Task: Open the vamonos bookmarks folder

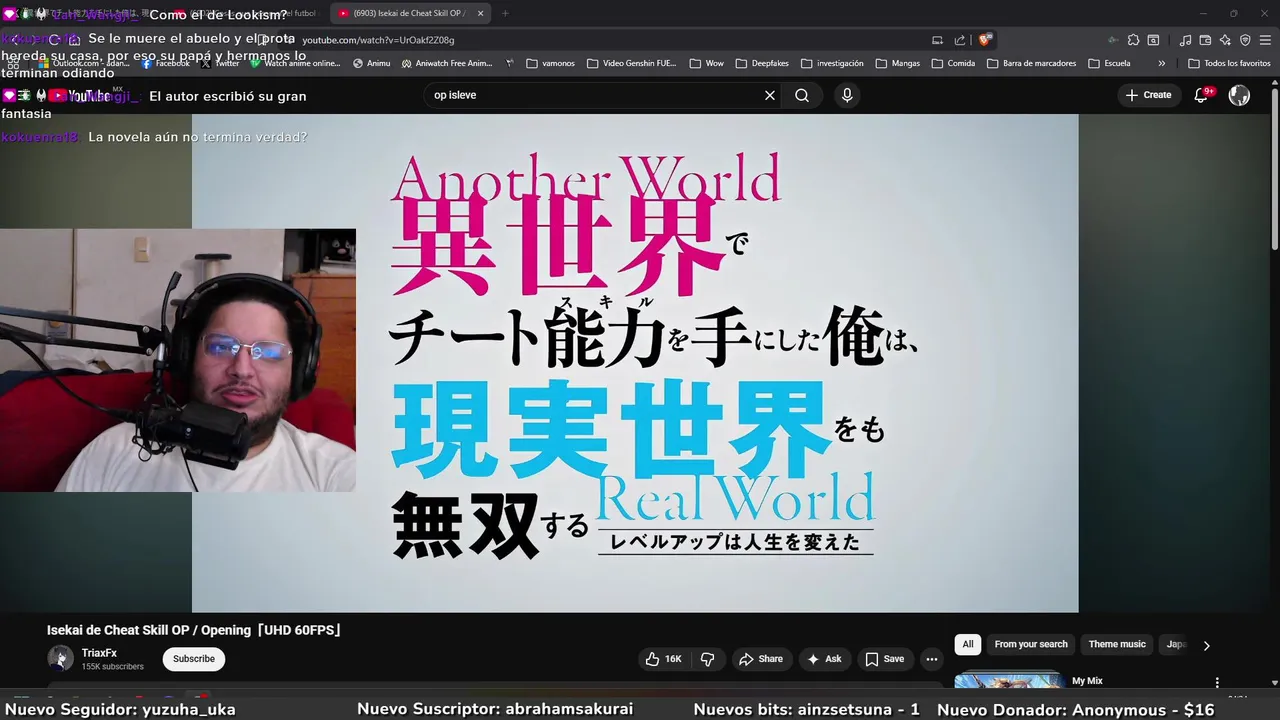Action: [x=551, y=63]
